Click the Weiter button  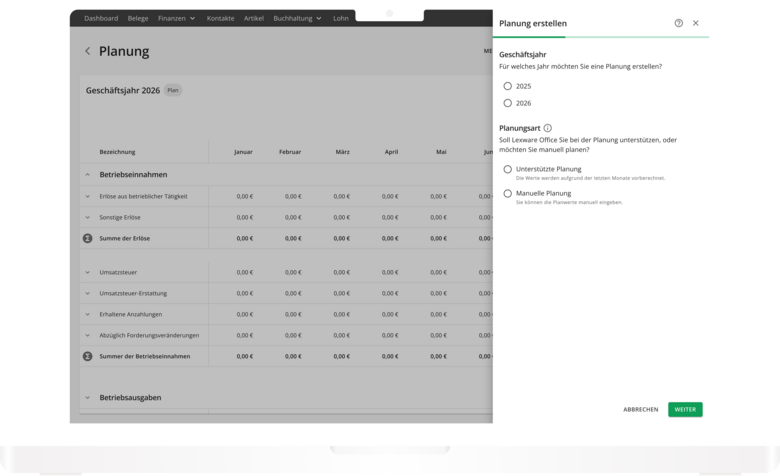[685, 409]
